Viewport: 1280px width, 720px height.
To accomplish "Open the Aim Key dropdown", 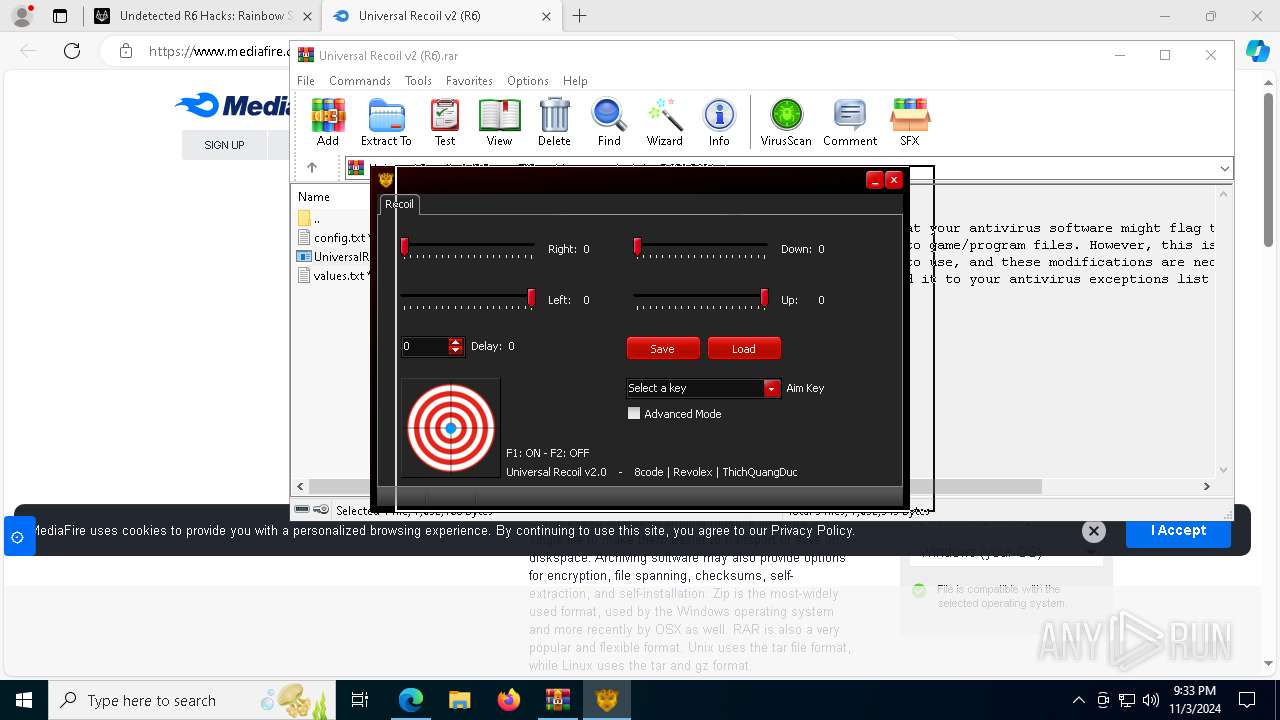I will (771, 388).
